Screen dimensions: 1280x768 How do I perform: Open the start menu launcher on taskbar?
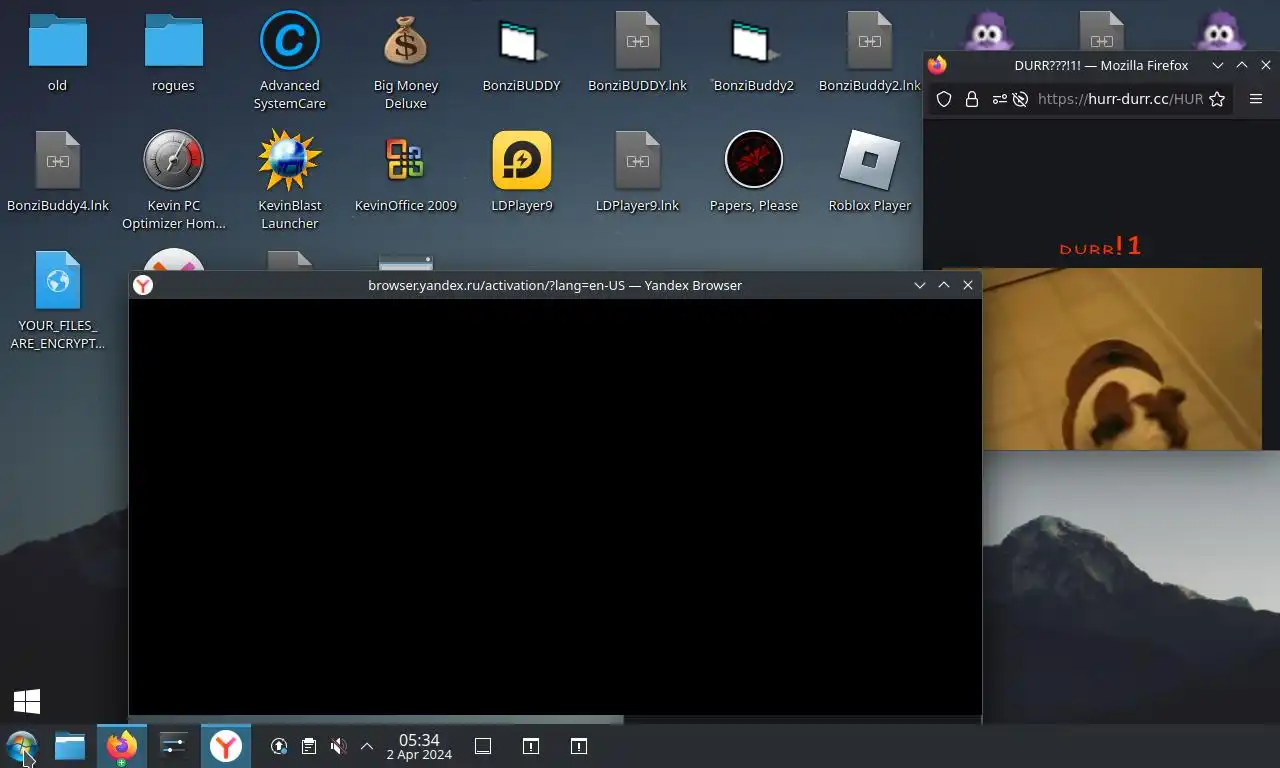(x=21, y=746)
